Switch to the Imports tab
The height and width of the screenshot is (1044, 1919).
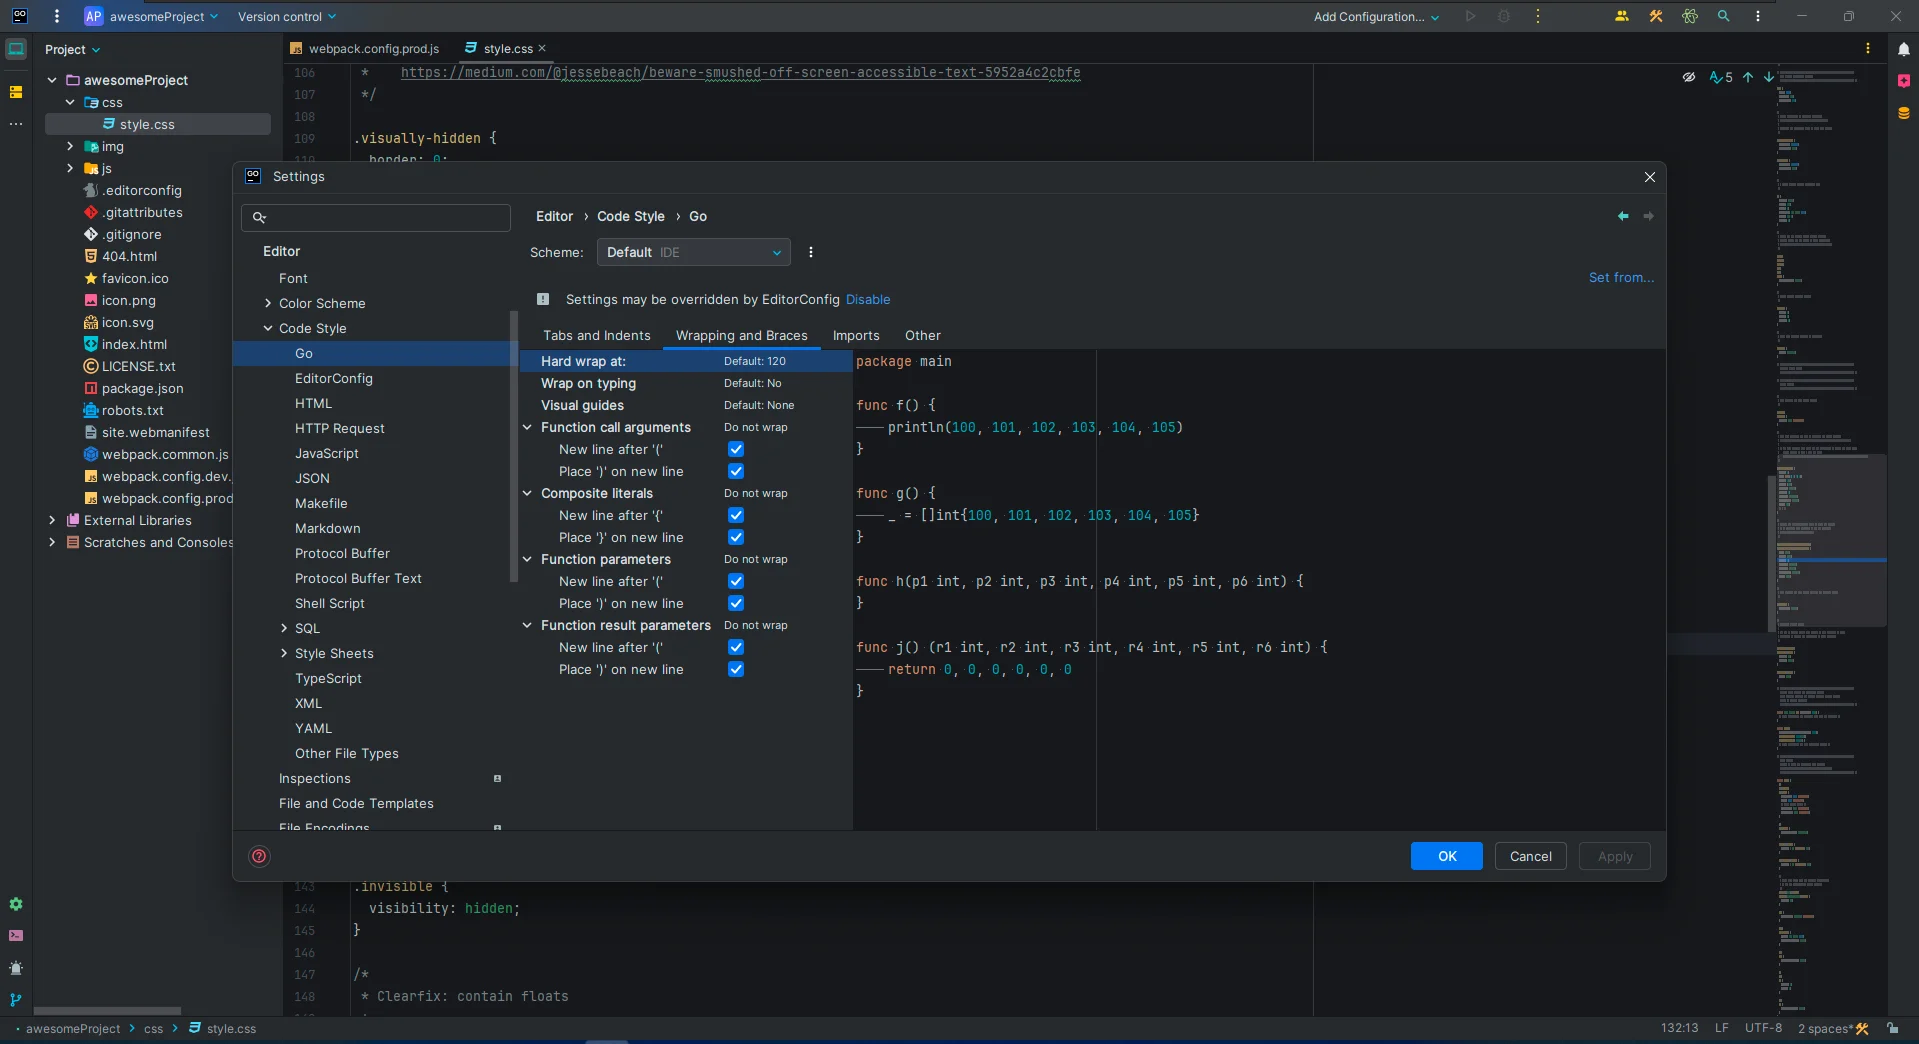(x=855, y=336)
